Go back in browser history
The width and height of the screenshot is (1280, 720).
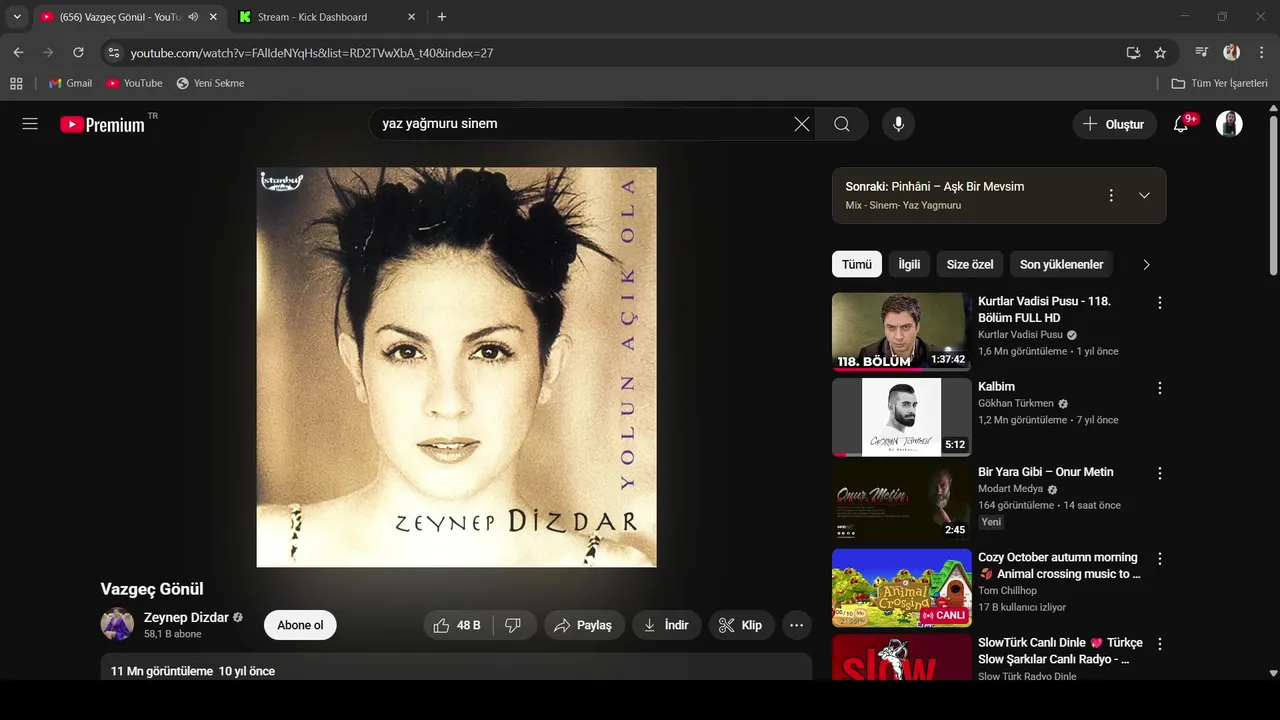point(18,52)
